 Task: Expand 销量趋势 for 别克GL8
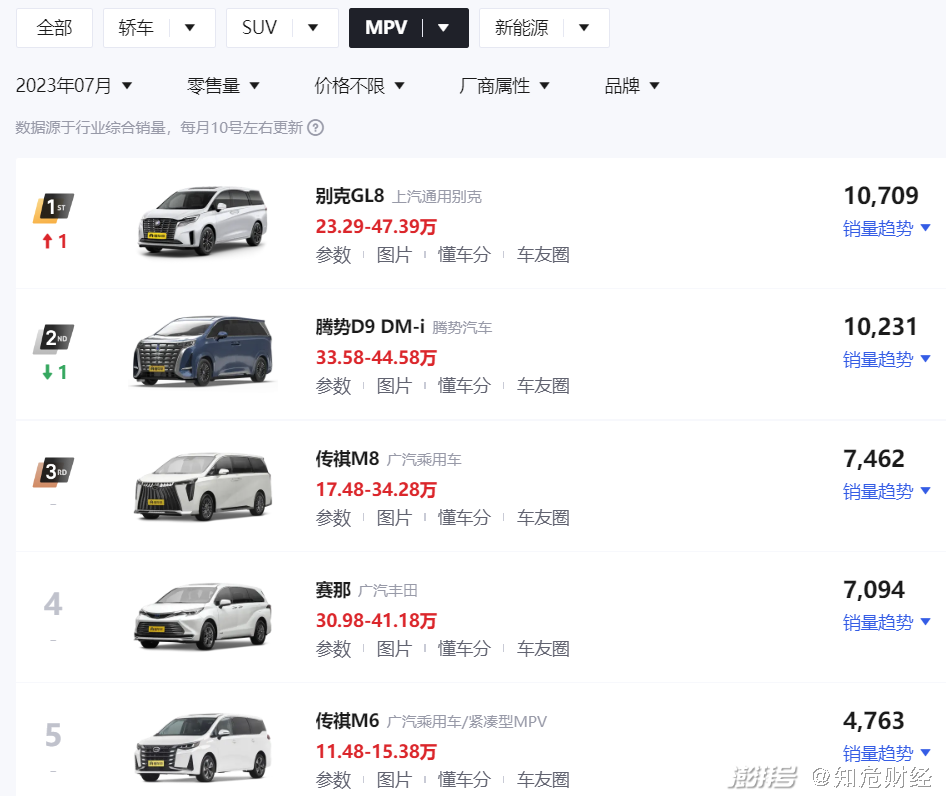click(886, 228)
